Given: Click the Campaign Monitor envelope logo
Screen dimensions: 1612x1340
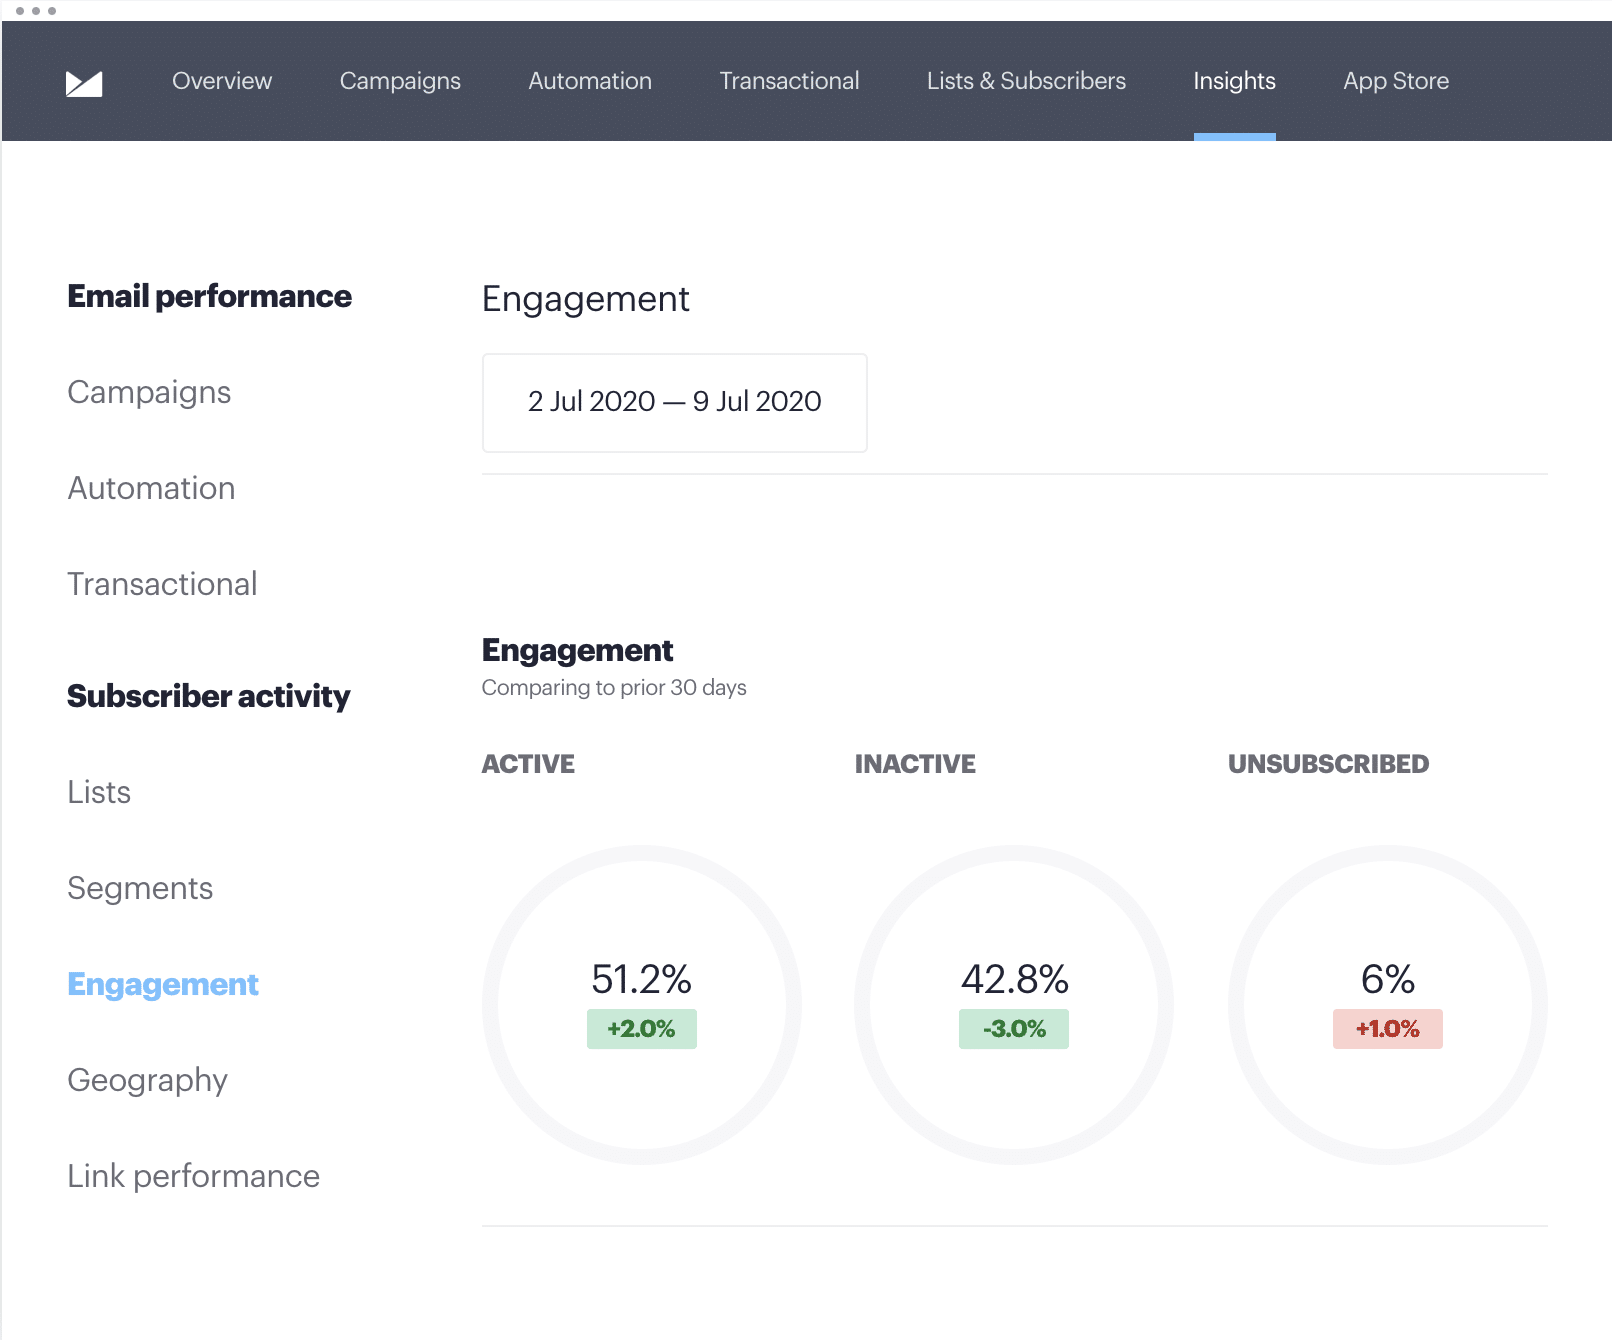Looking at the screenshot, I should pyautogui.click(x=84, y=83).
